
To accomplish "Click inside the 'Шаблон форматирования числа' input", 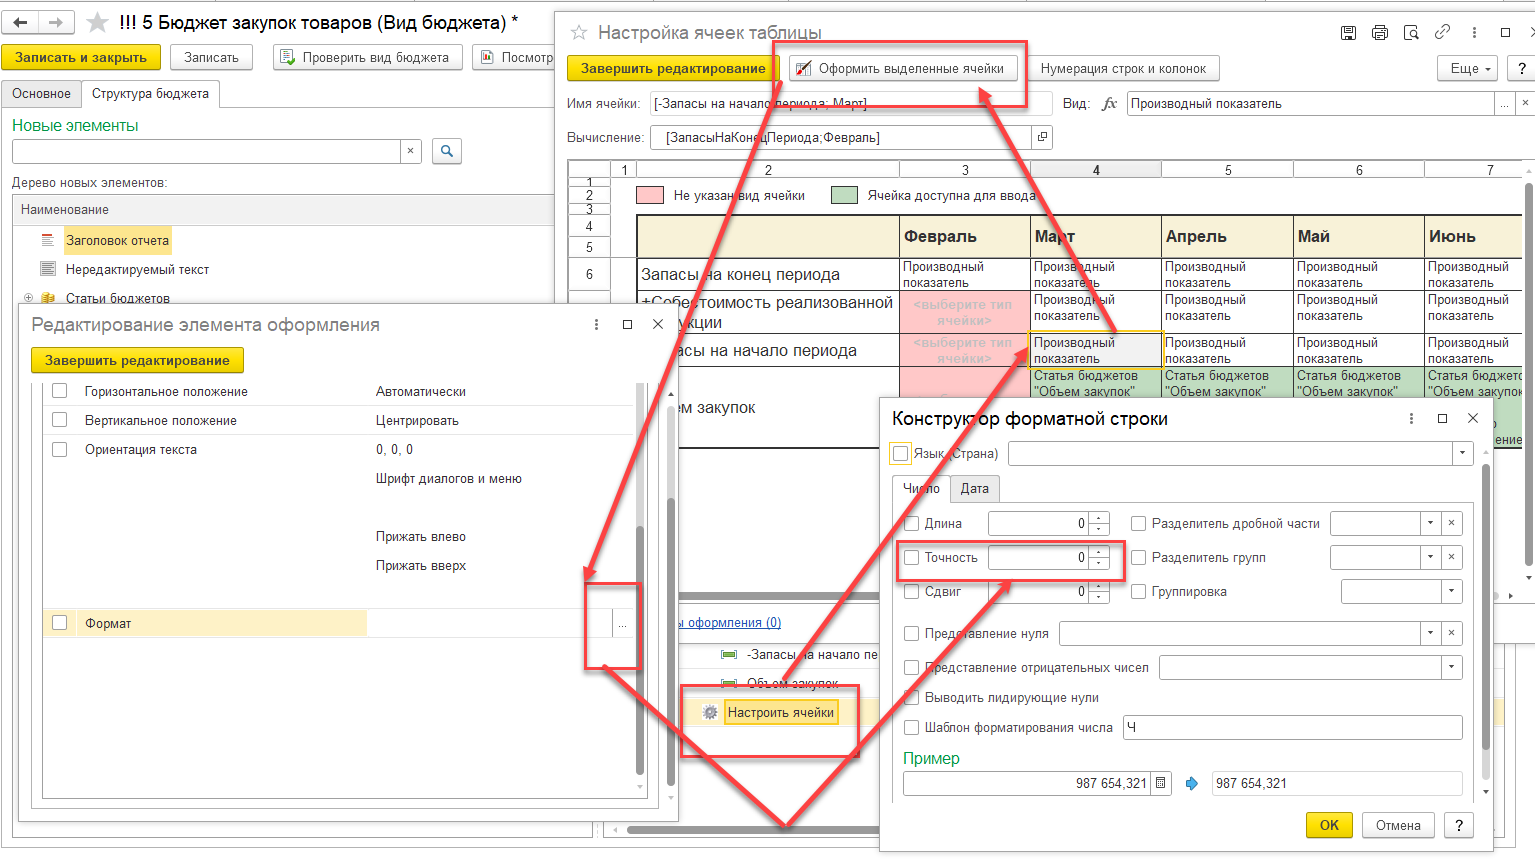I will click(x=1293, y=727).
